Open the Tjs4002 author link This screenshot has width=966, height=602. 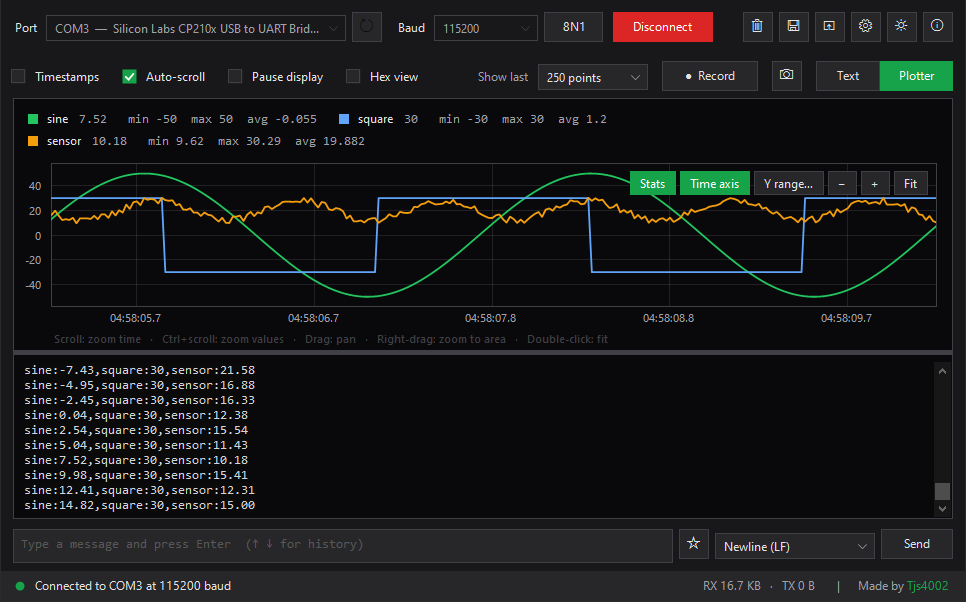point(927,586)
